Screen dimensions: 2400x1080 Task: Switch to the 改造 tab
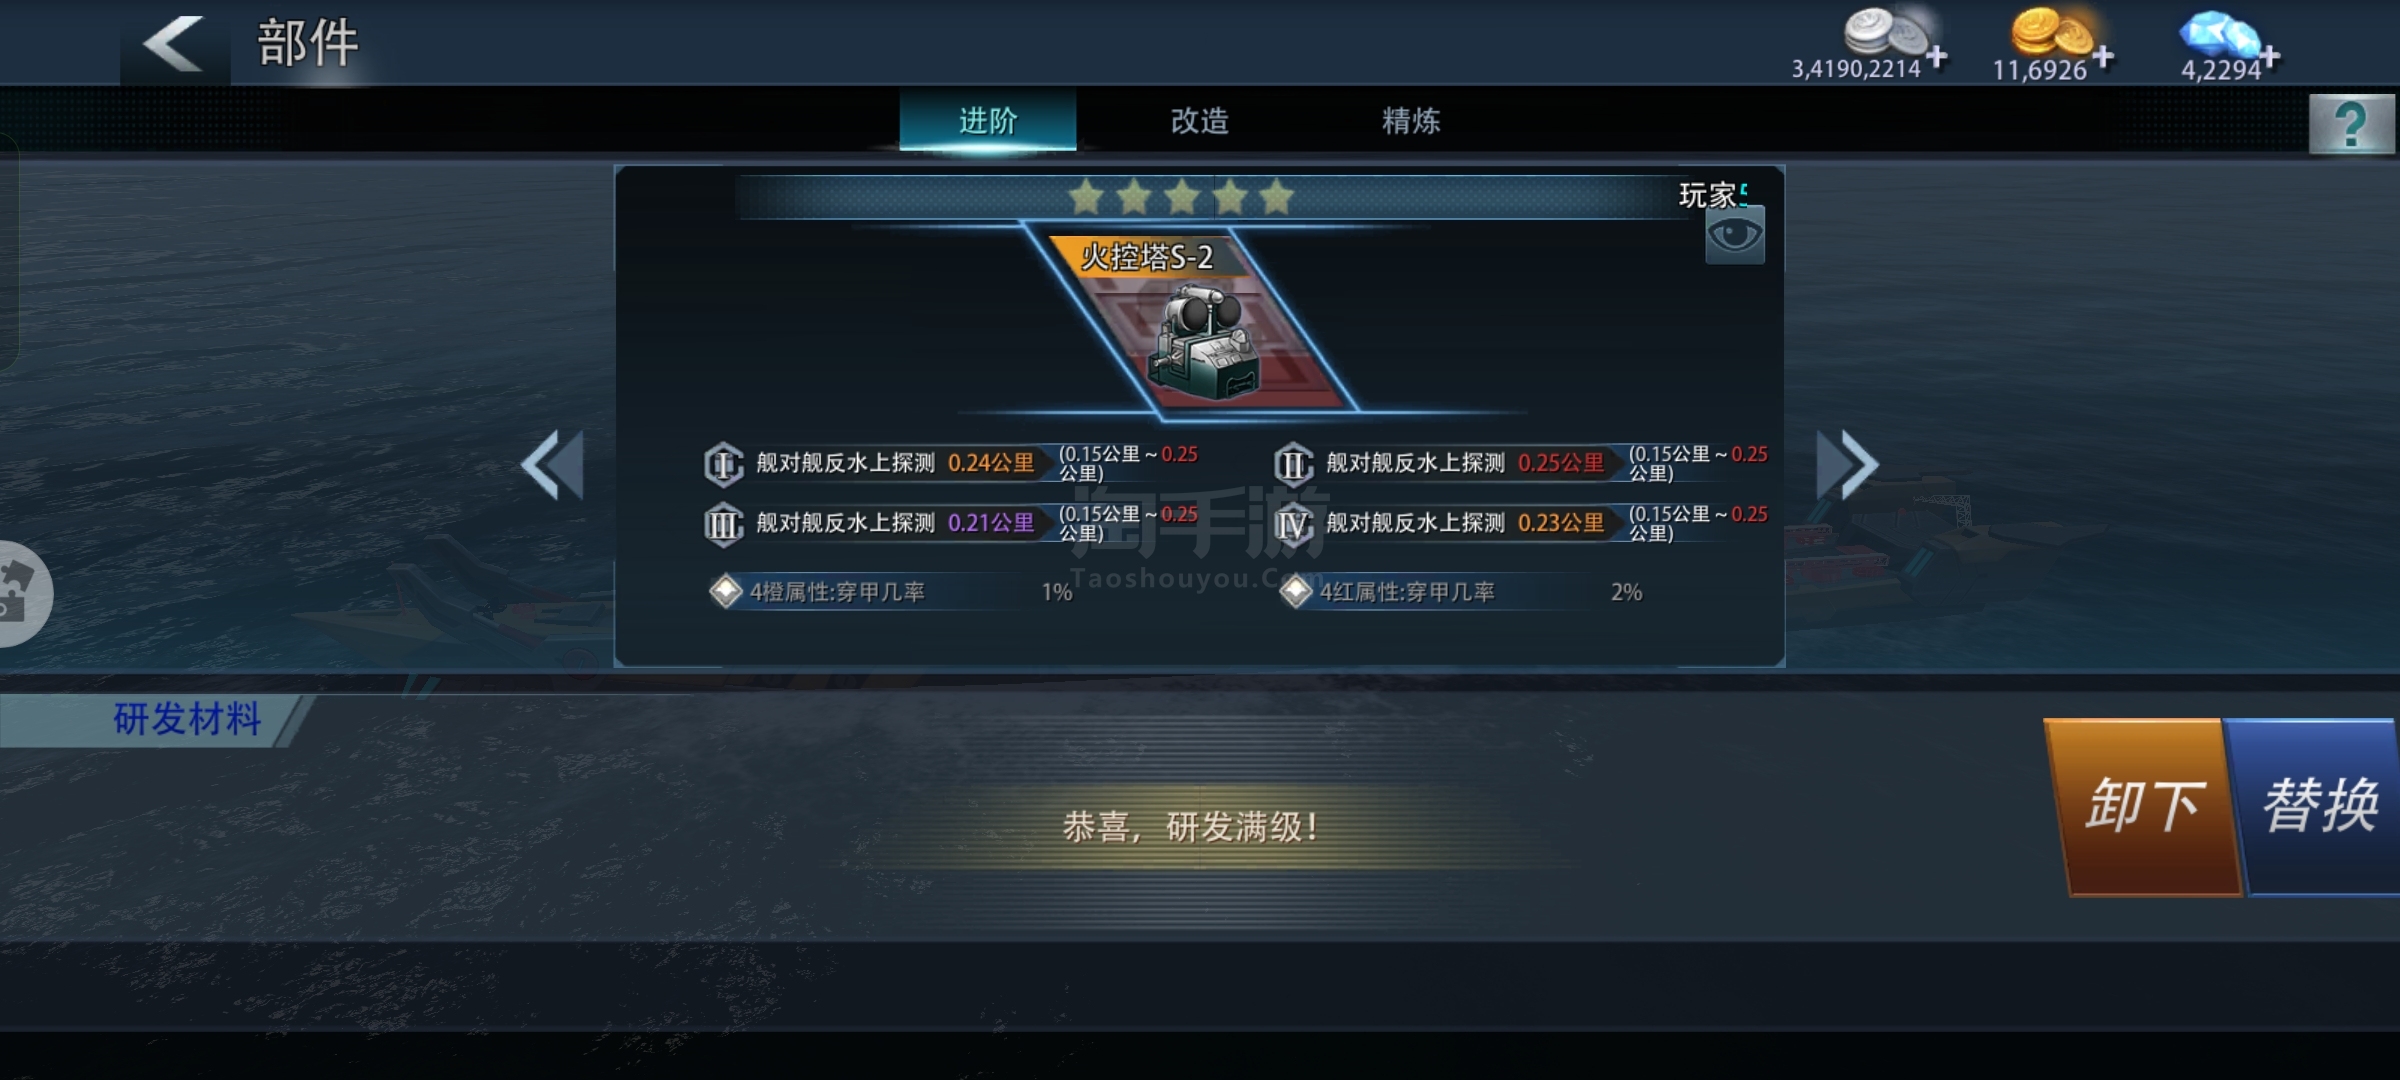[x=1200, y=121]
